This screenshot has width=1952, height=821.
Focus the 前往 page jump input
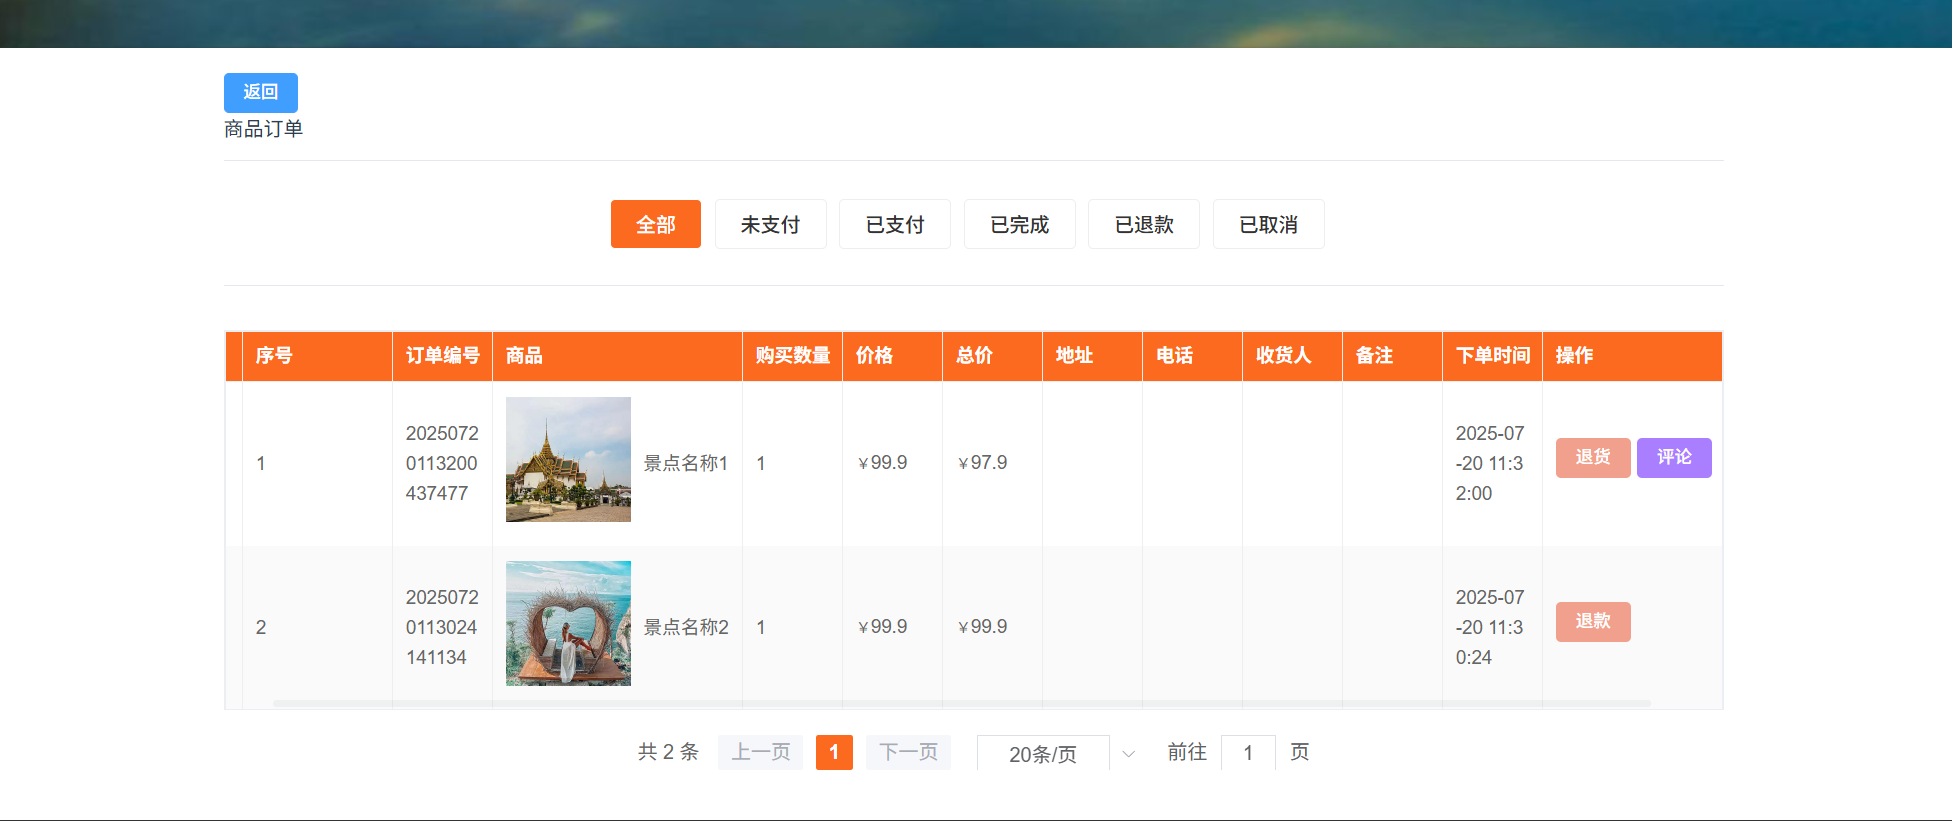tap(1248, 753)
